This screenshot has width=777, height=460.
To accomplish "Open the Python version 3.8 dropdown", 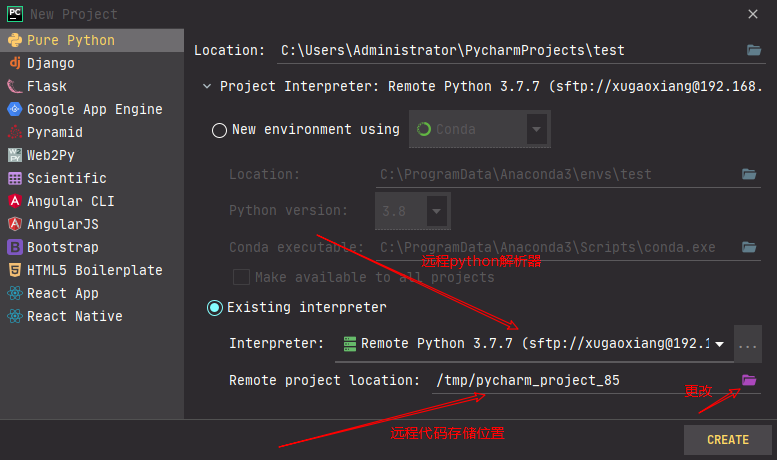I will (437, 211).
